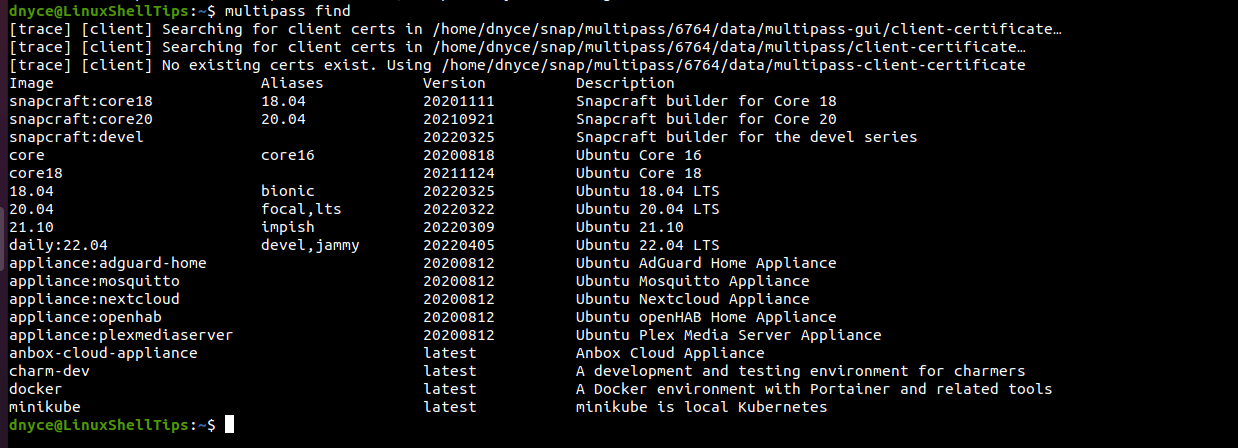The image size is (1238, 448).
Task: Select the 'appliance:adguard-home' image name
Action: (107, 263)
